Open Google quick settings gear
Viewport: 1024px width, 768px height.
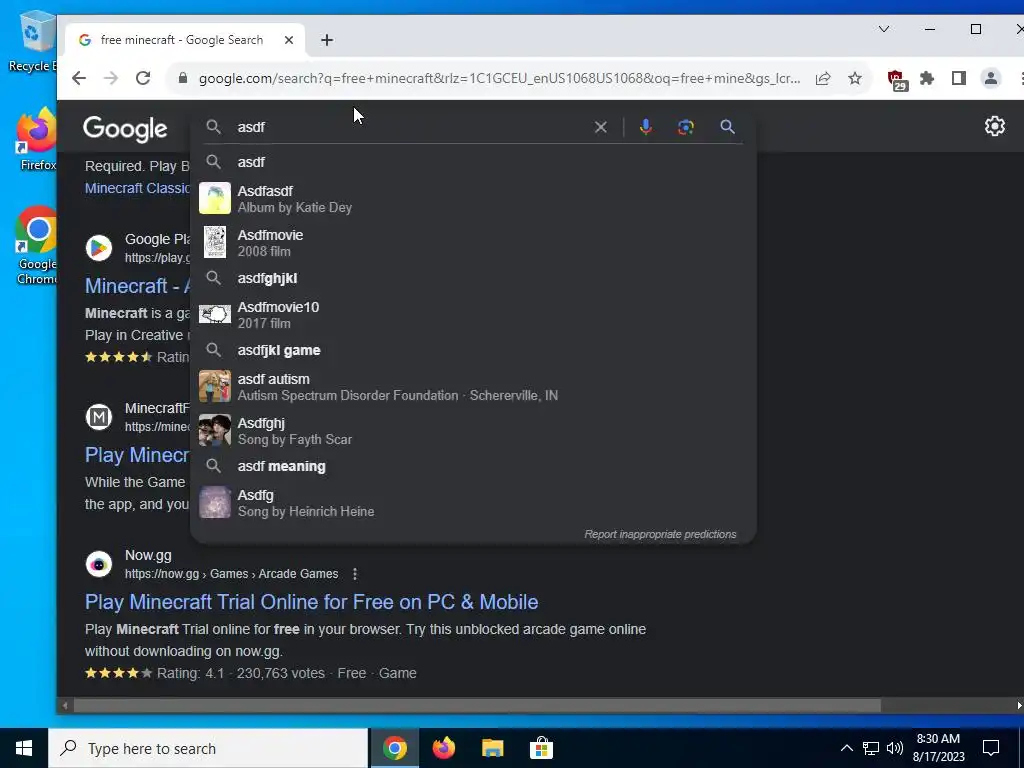pos(995,126)
